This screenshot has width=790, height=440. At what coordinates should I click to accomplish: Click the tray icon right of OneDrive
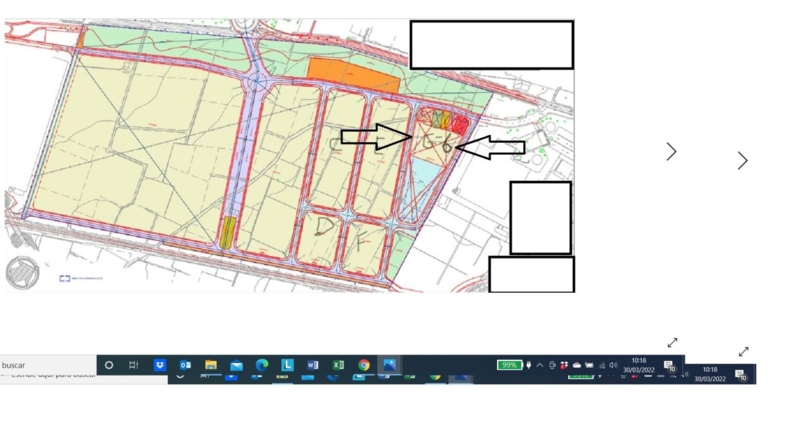tap(589, 365)
